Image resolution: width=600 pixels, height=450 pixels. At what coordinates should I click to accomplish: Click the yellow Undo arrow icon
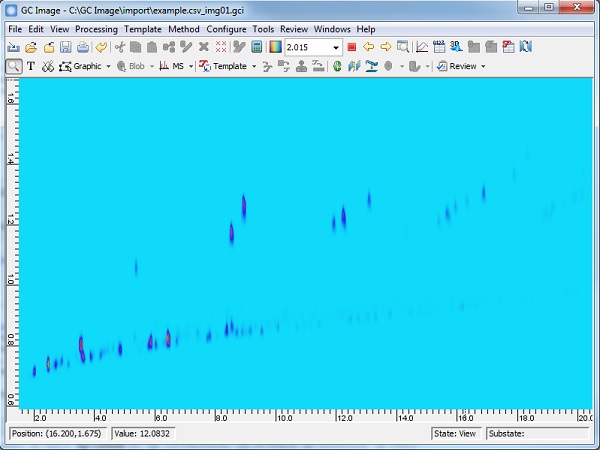pyautogui.click(x=101, y=47)
